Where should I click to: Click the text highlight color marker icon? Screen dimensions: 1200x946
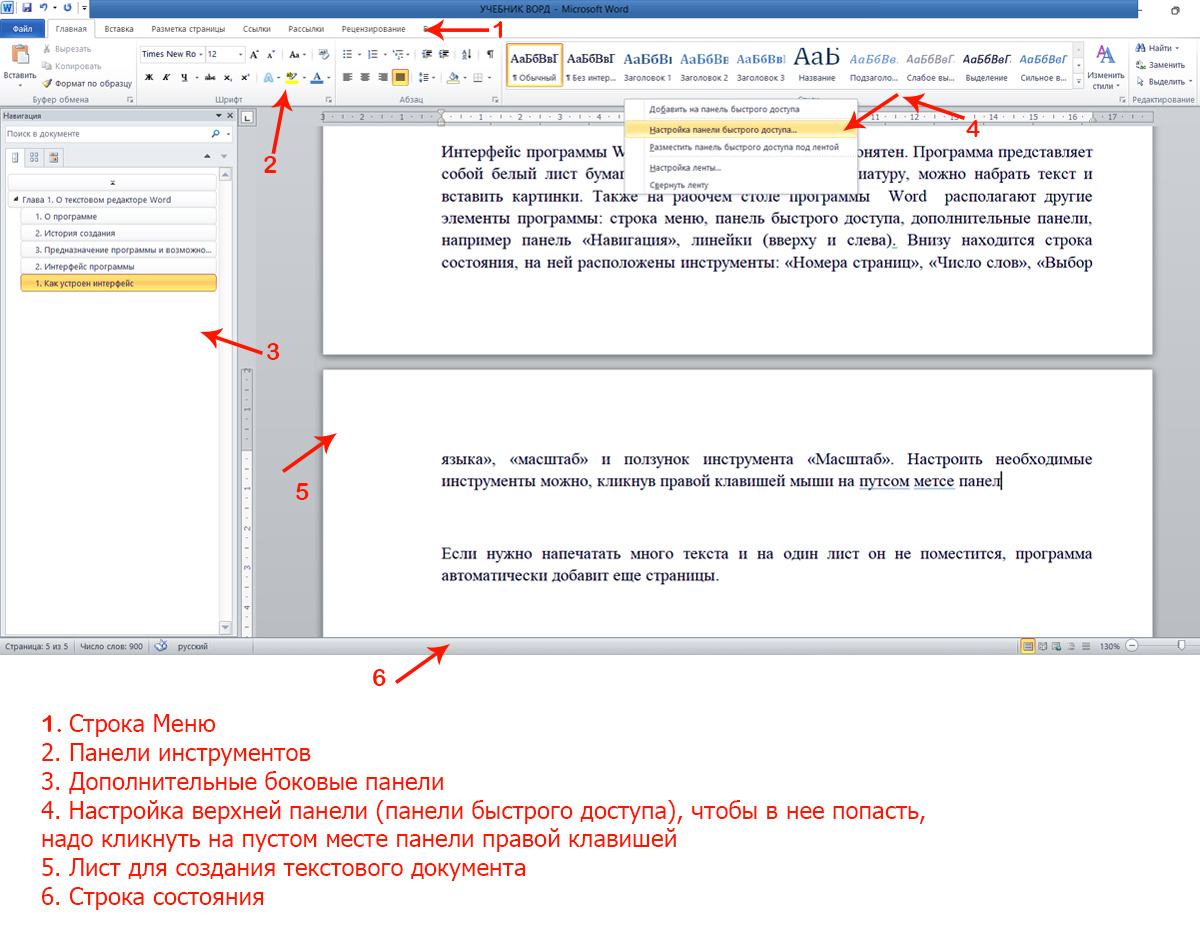point(291,77)
